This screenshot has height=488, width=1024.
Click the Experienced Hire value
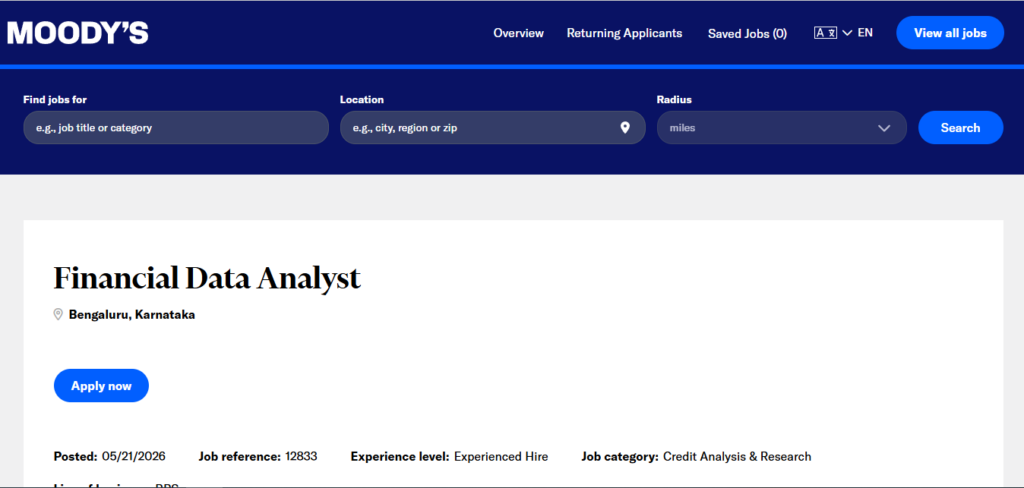(501, 456)
